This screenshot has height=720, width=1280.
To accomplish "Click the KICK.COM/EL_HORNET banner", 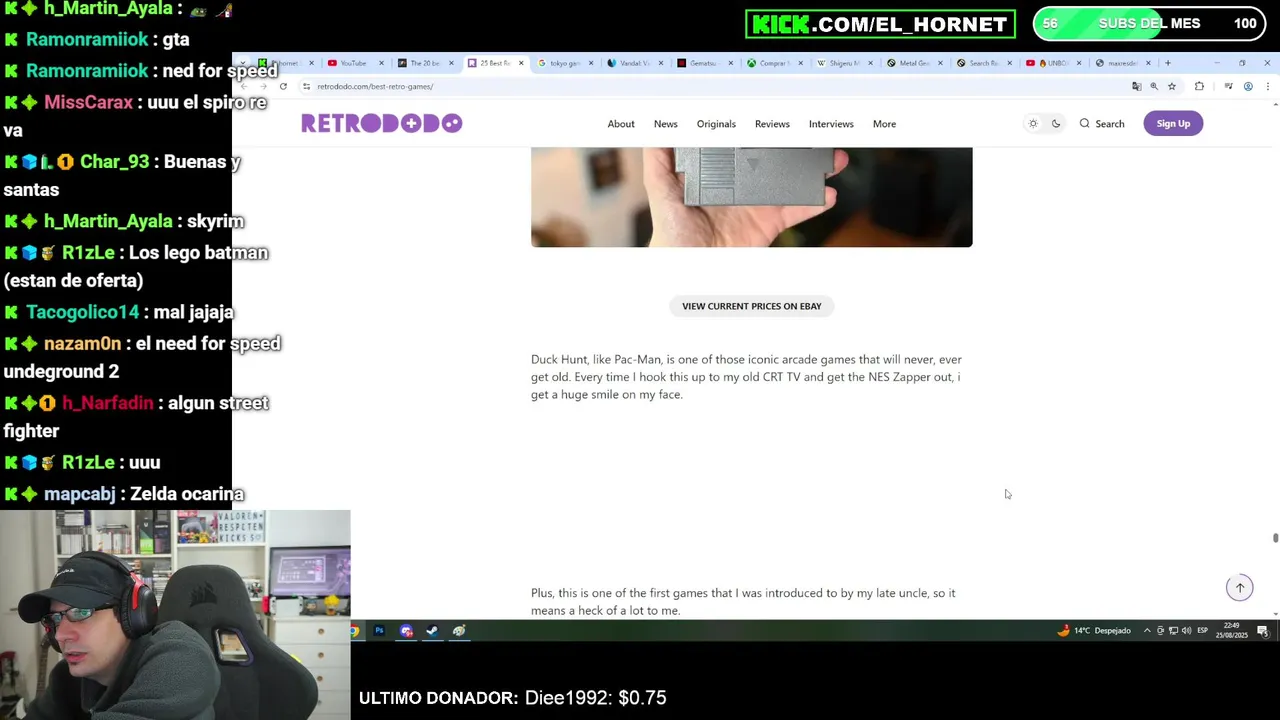I will click(880, 24).
